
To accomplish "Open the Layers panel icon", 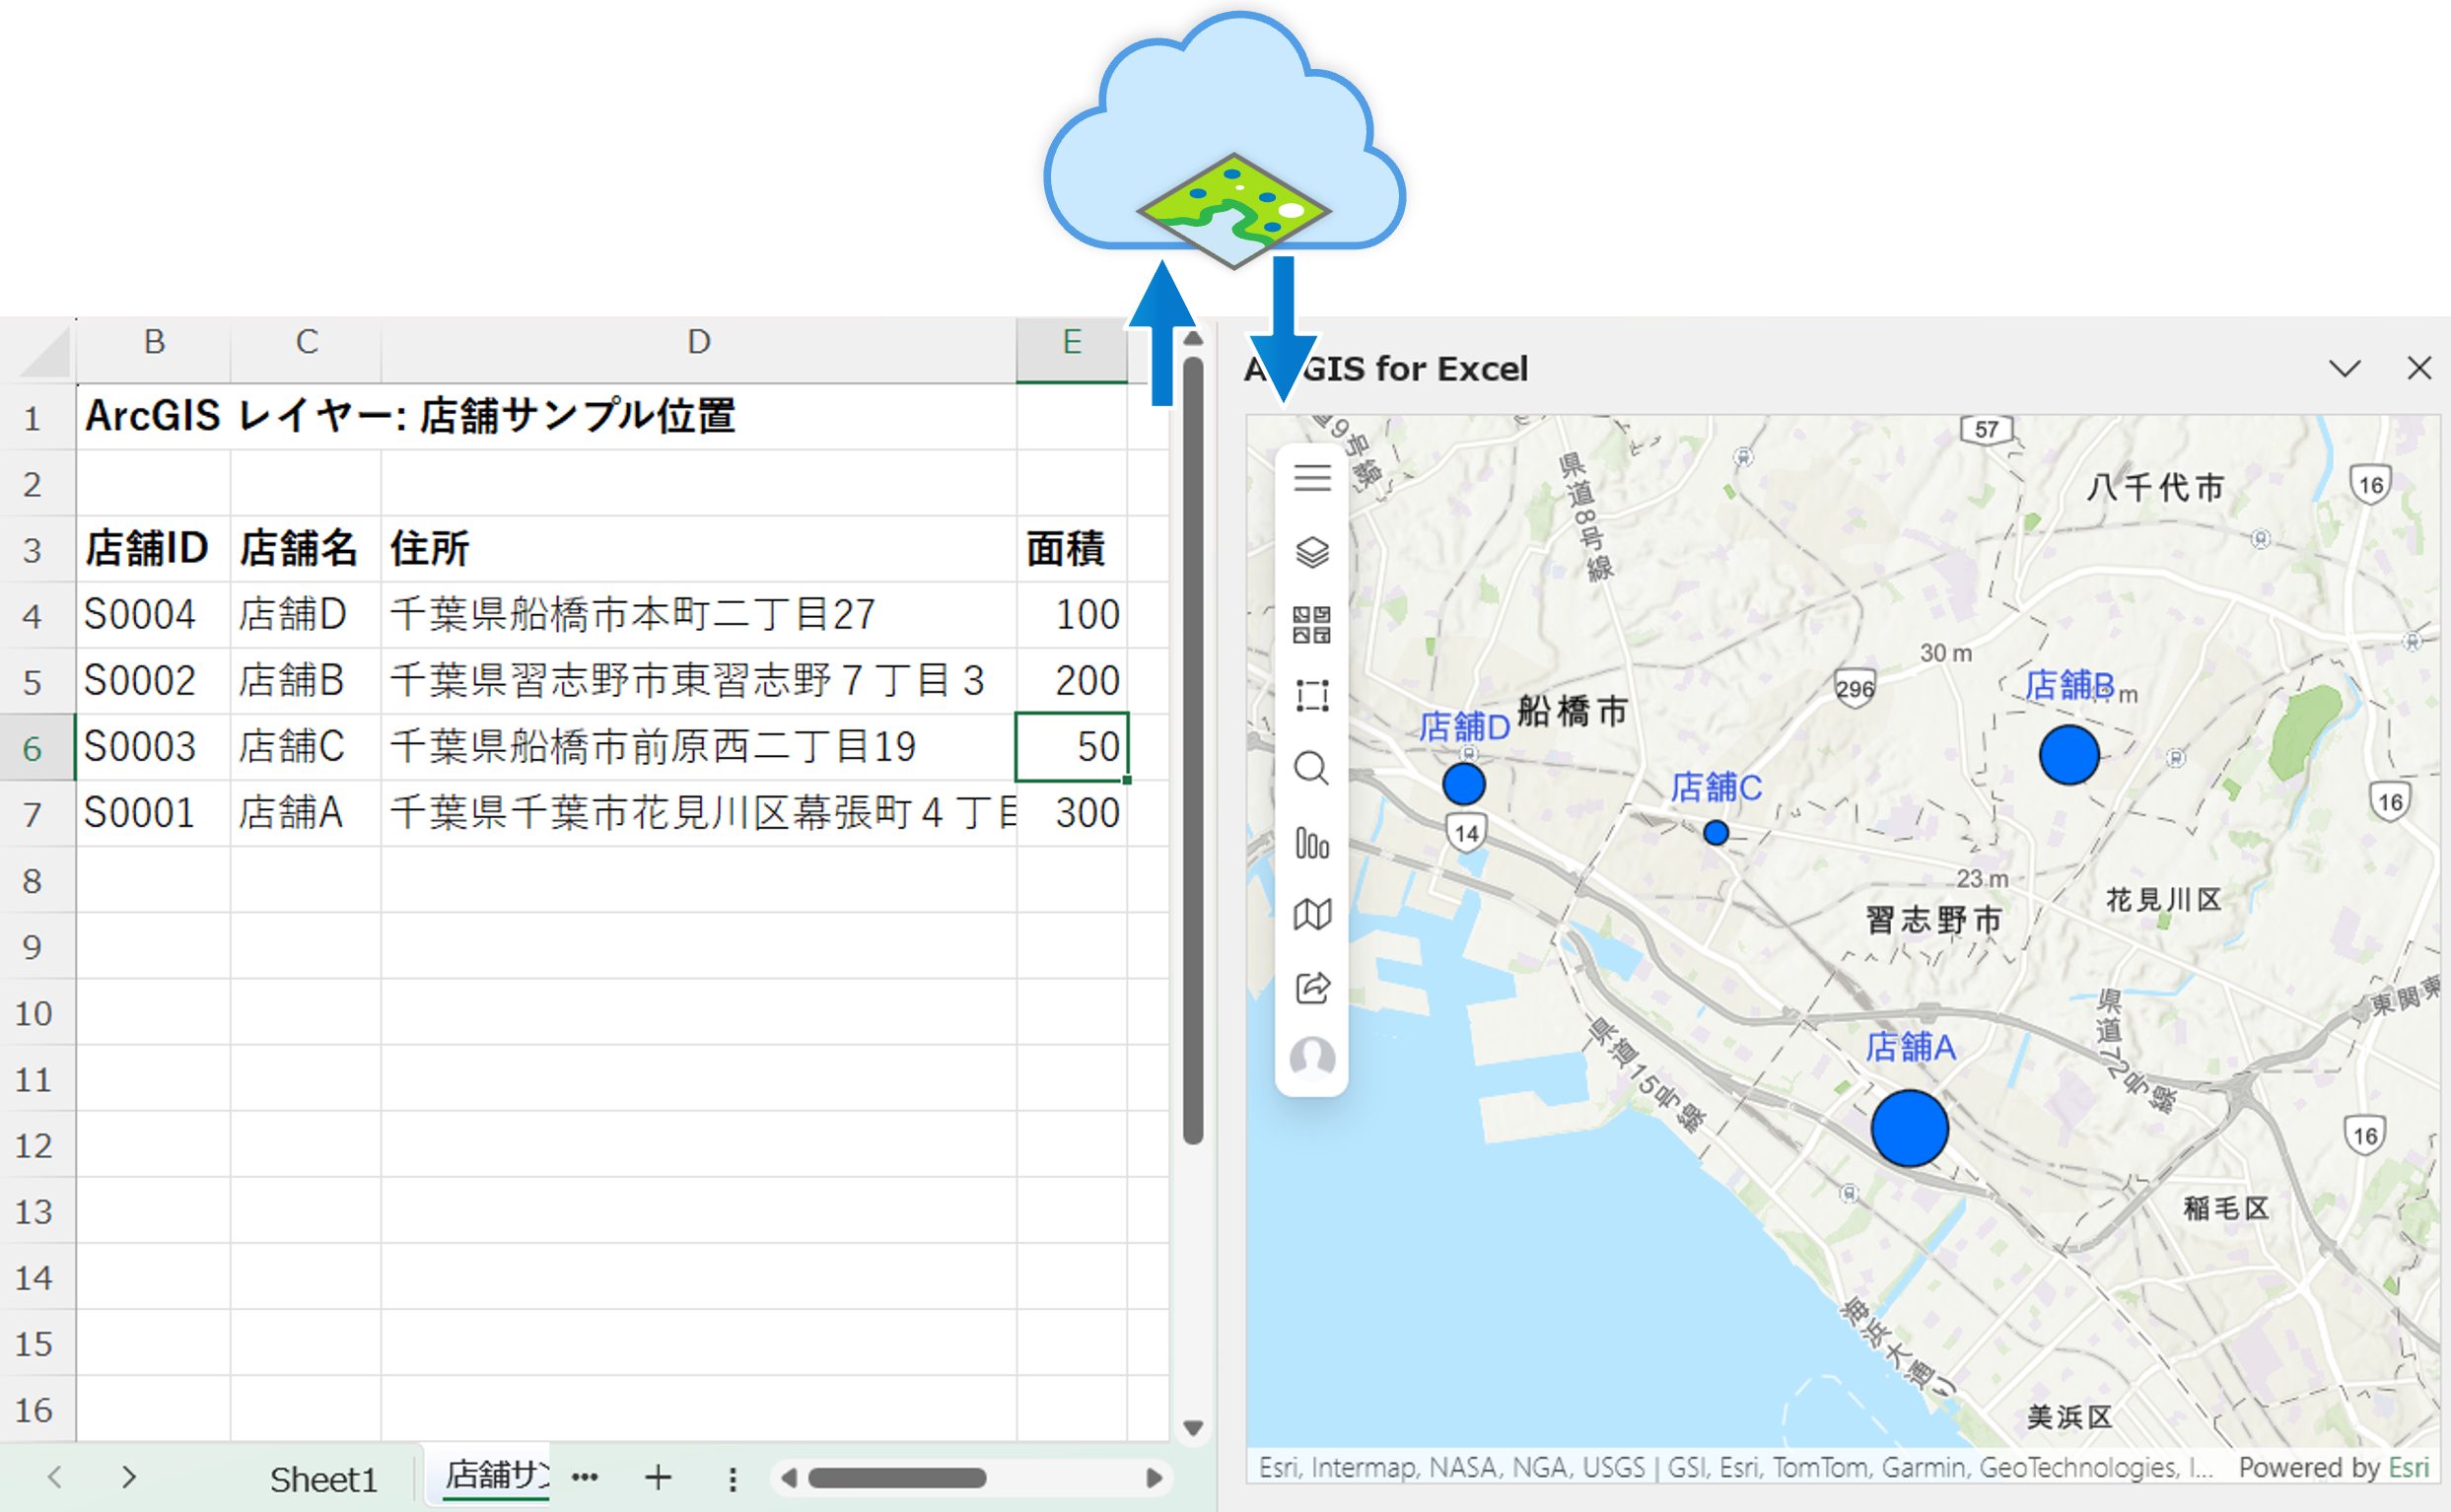I will click(x=1312, y=552).
